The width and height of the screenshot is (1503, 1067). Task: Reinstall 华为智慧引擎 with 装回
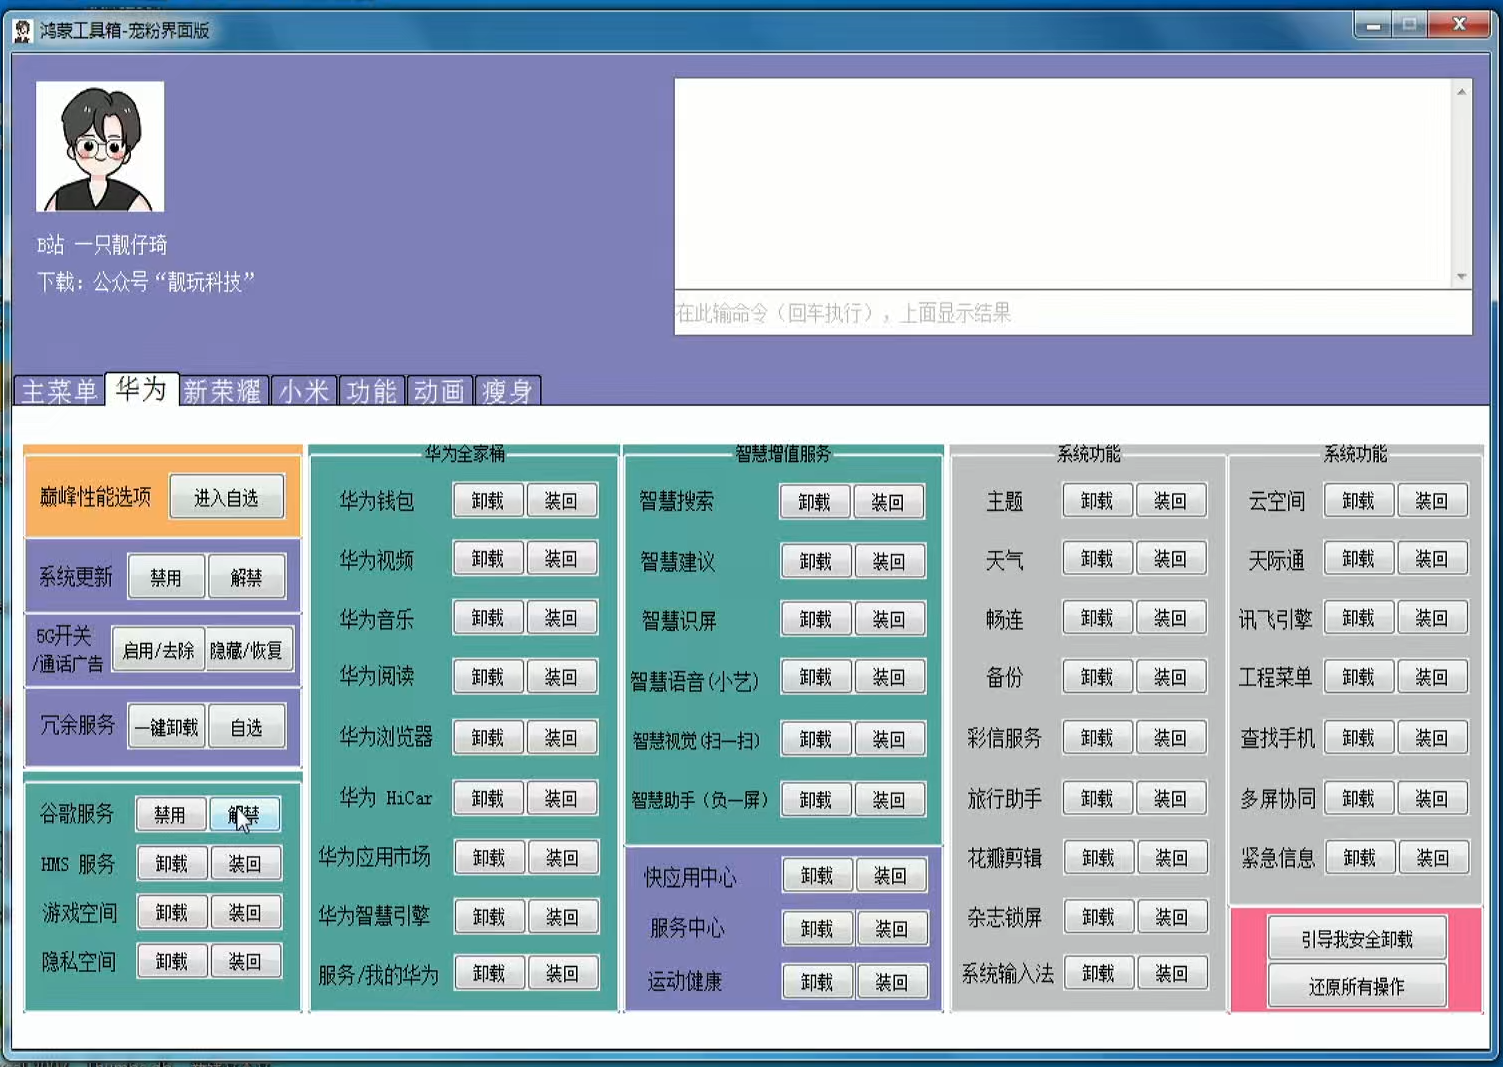(x=562, y=916)
